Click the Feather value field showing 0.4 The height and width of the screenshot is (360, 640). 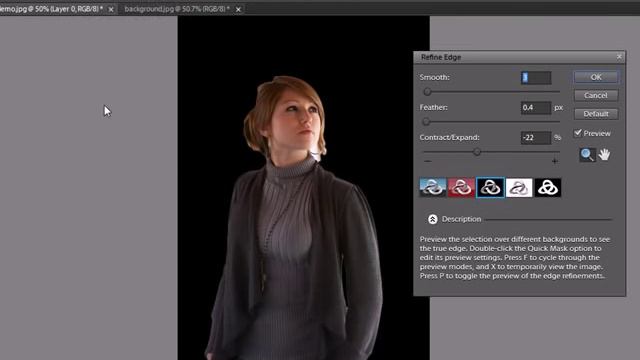pyautogui.click(x=536, y=107)
